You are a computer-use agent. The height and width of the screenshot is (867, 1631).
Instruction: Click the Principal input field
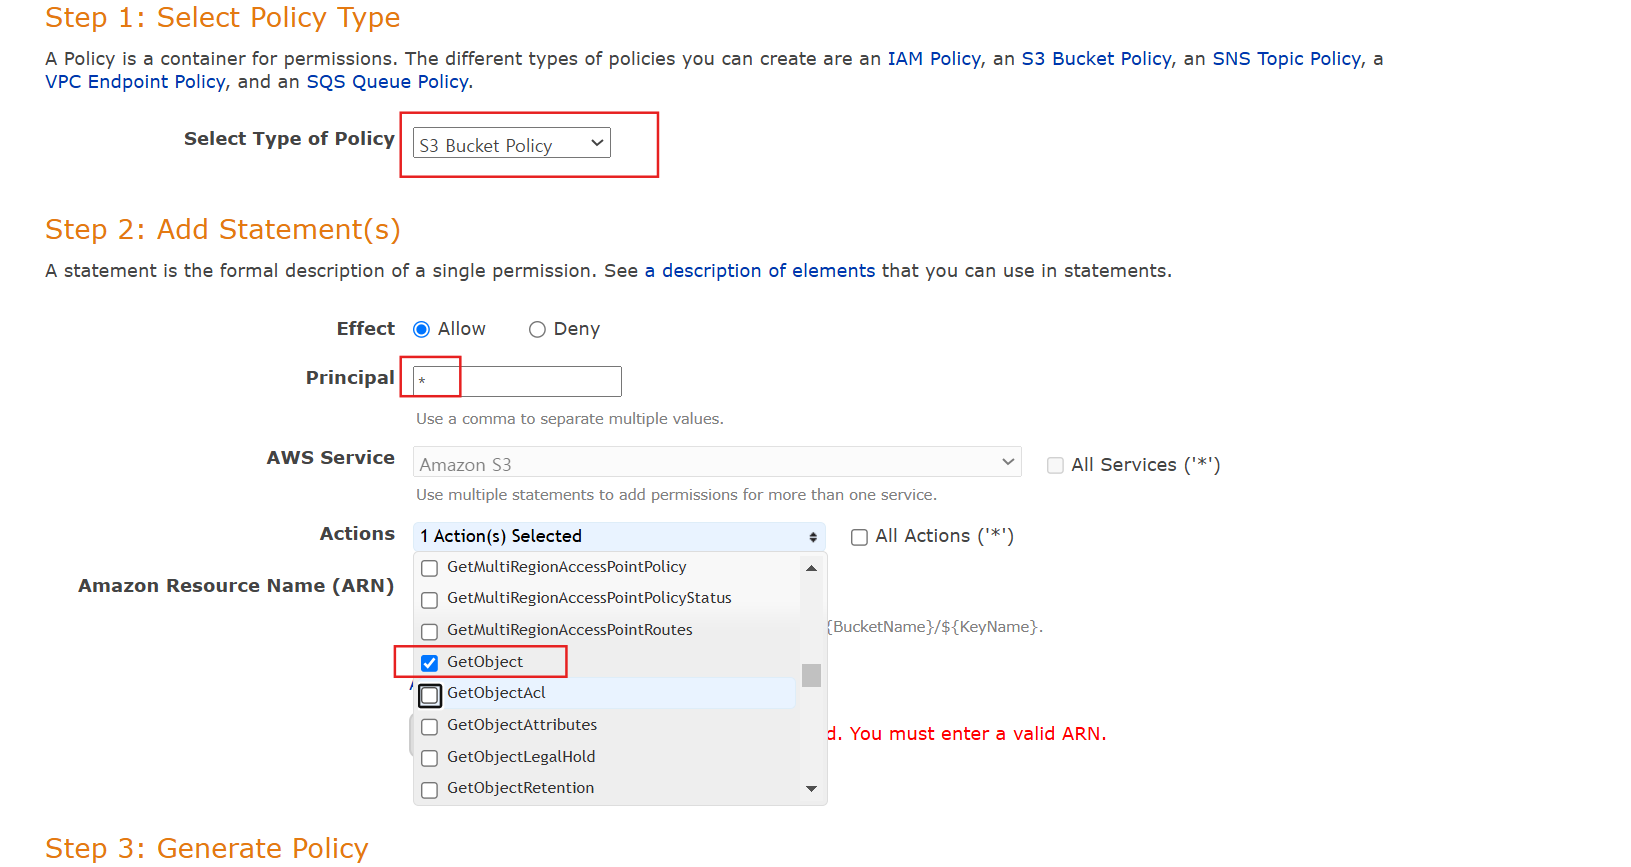(x=517, y=381)
